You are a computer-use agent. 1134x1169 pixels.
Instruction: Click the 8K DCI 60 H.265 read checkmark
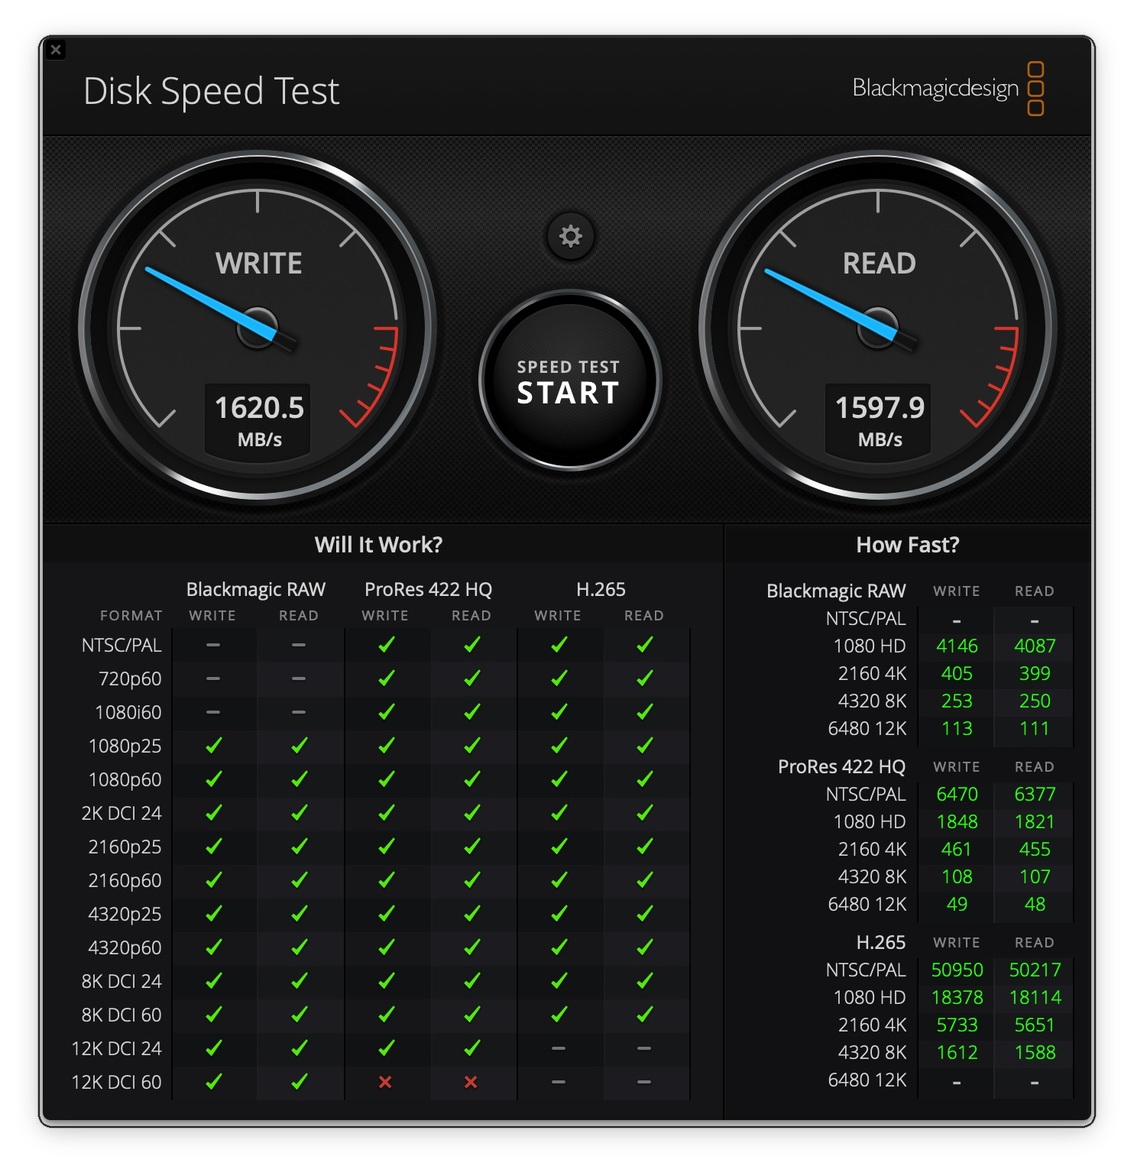(x=644, y=1014)
